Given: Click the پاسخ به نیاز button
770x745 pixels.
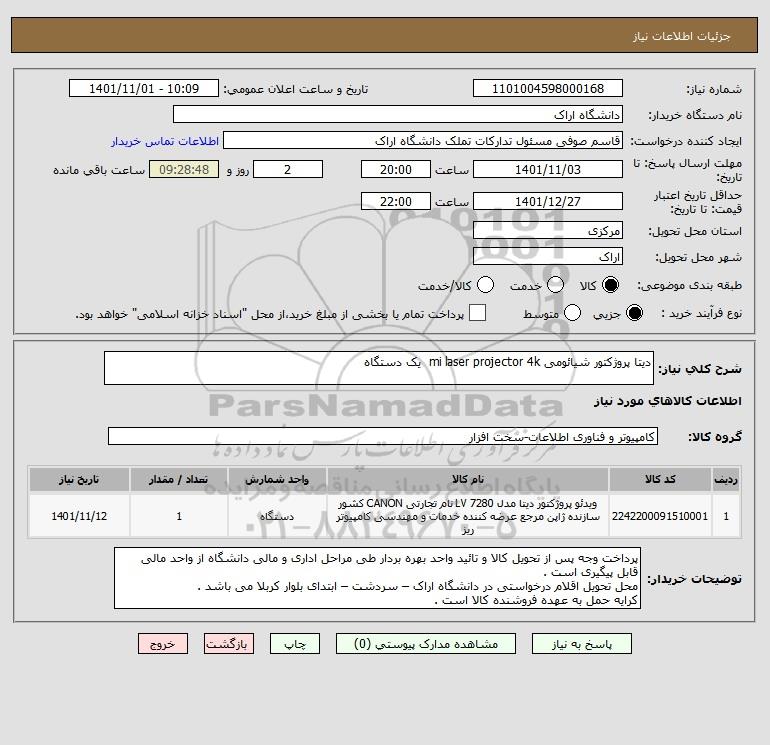Looking at the screenshot, I should [582, 644].
